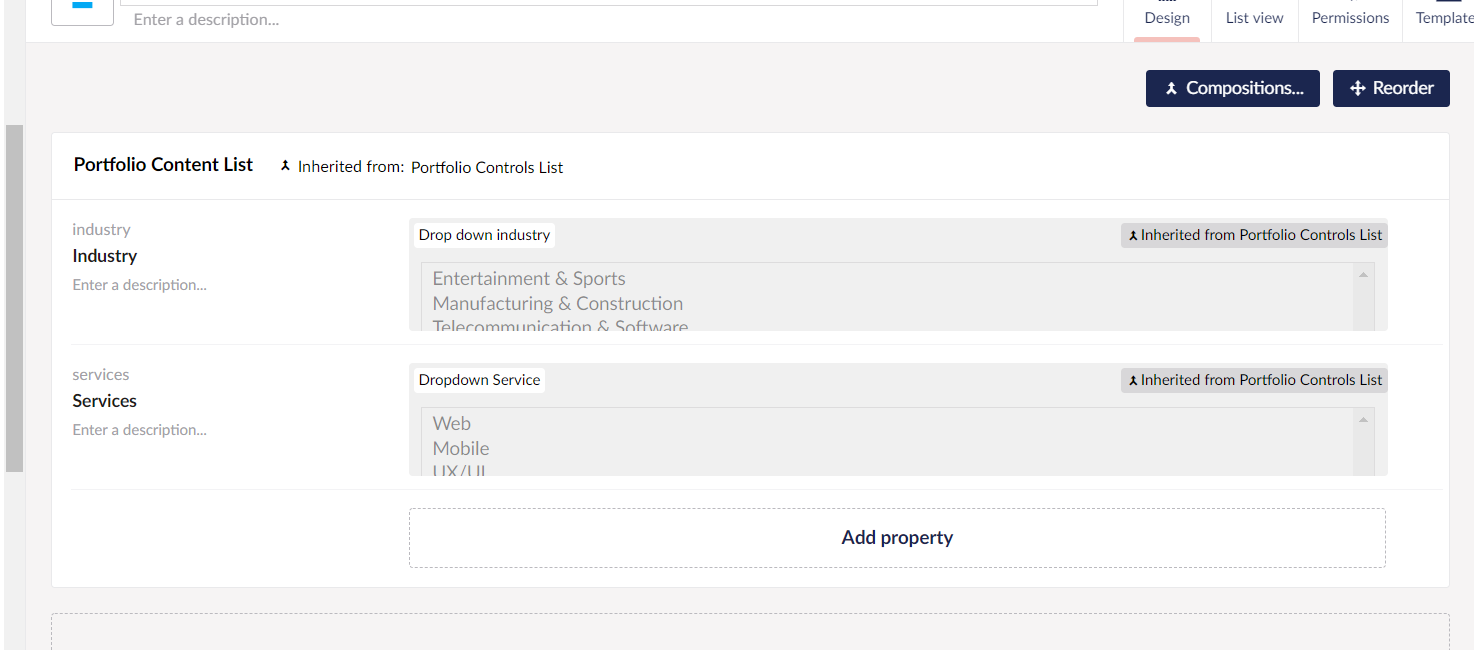Open the Compositions dialog
This screenshot has width=1474, height=650.
click(1232, 88)
